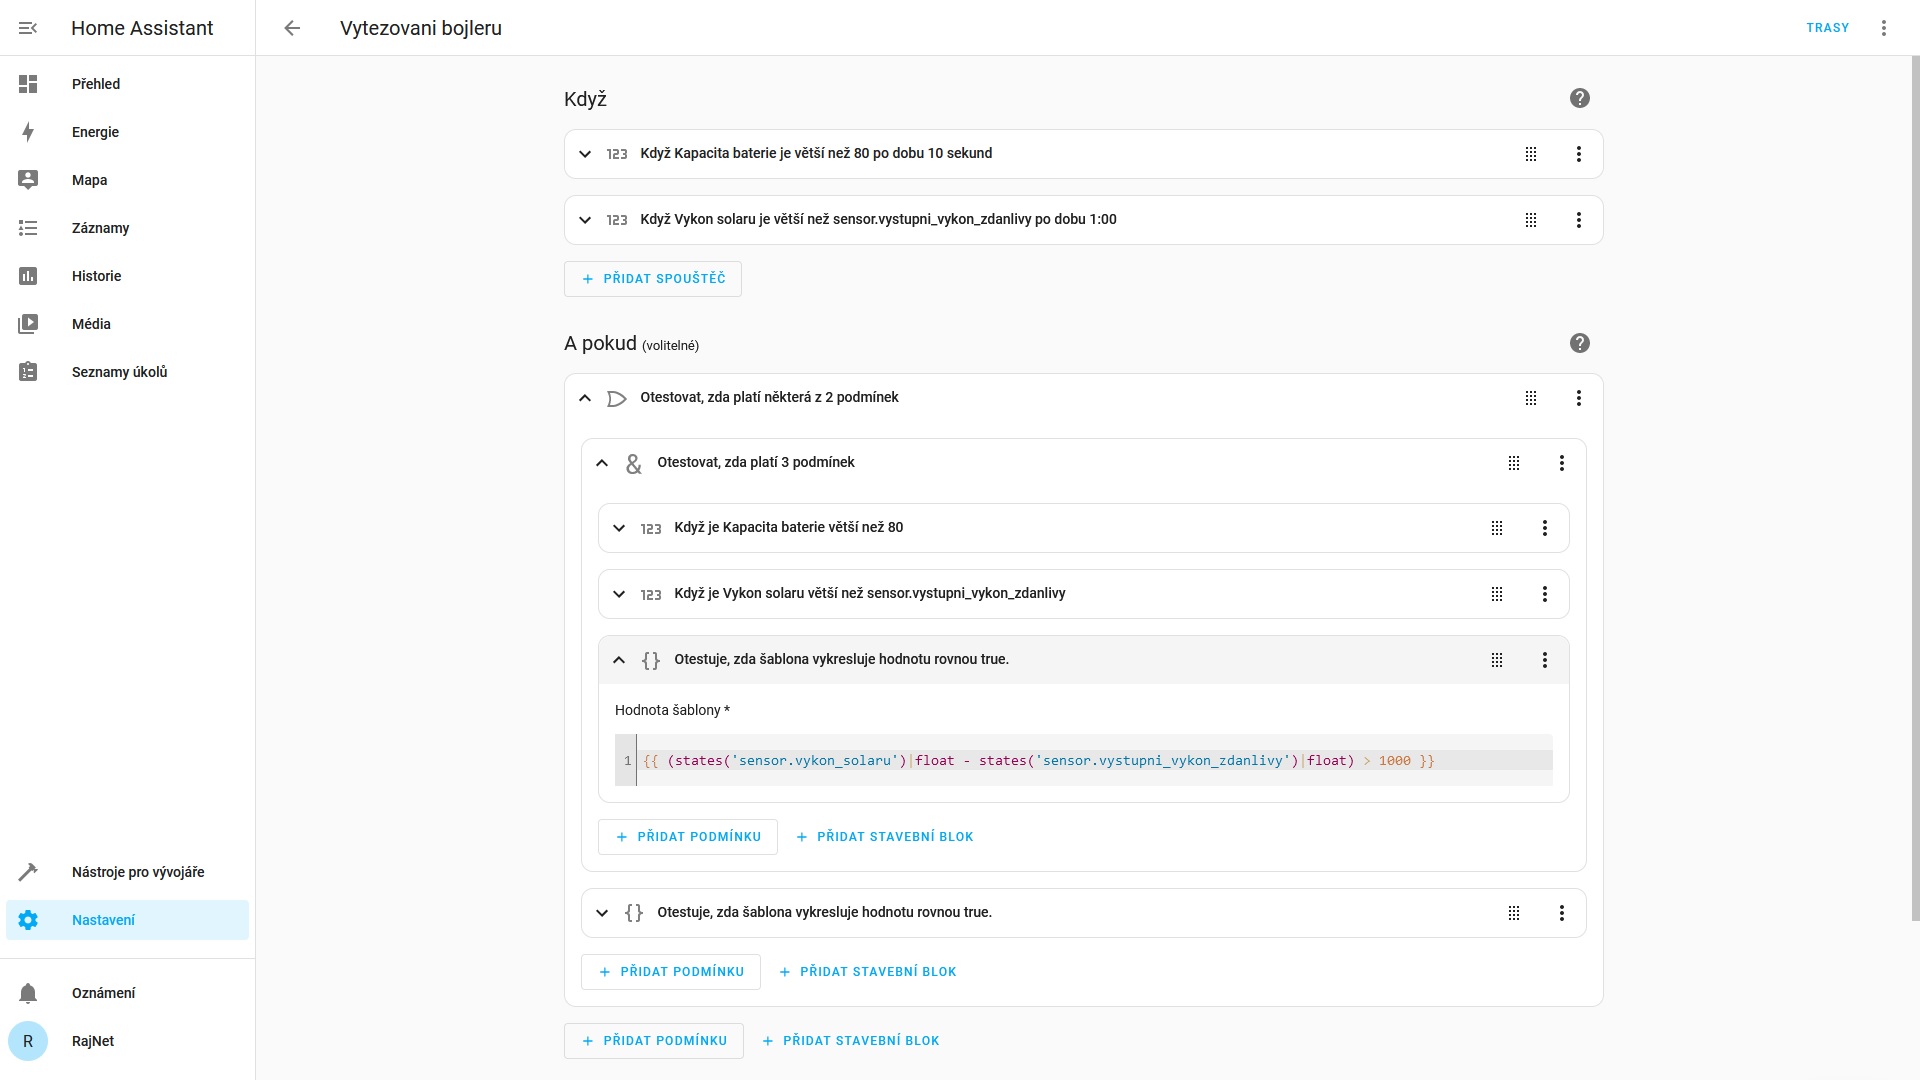Click the three-dot menu for solar output trigger
The image size is (1920, 1080).
click(1578, 219)
